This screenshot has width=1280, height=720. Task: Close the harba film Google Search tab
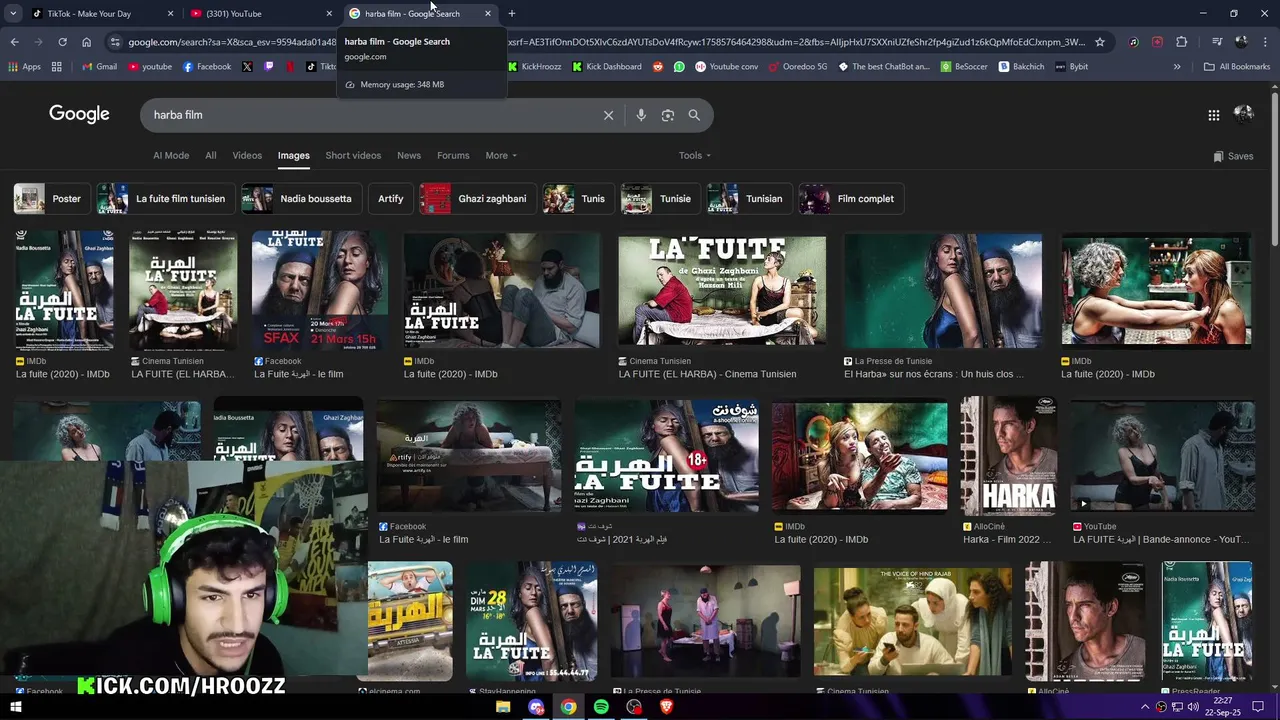coord(488,14)
